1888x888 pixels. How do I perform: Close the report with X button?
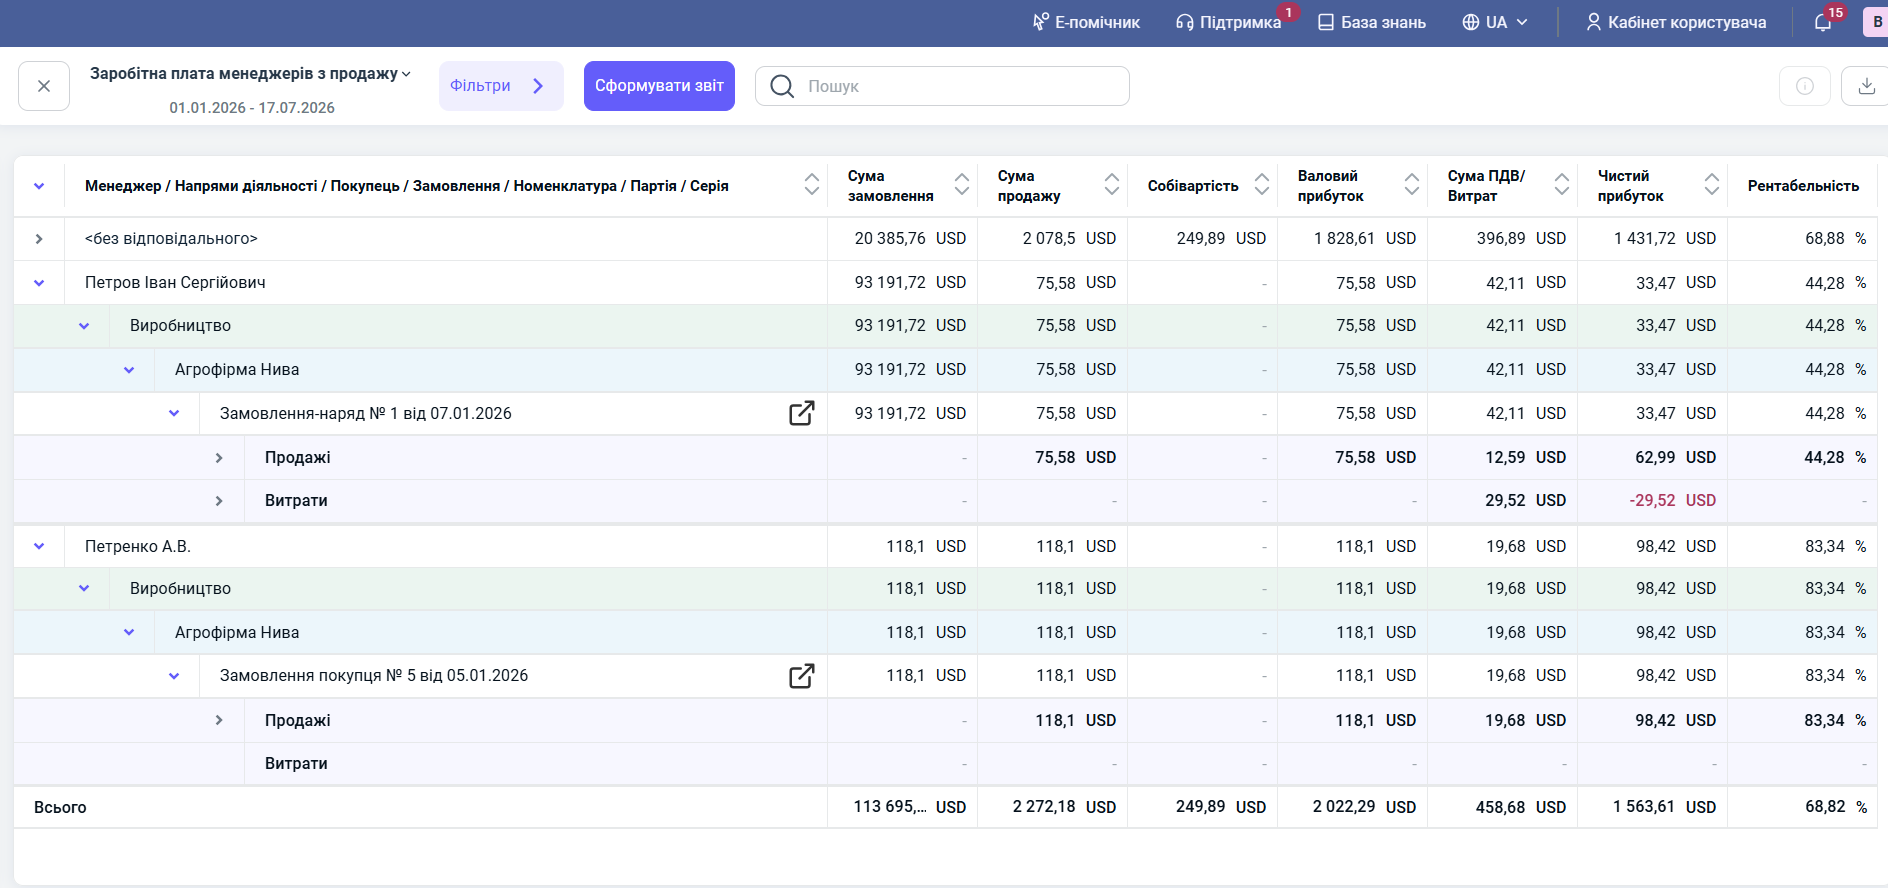[x=44, y=86]
